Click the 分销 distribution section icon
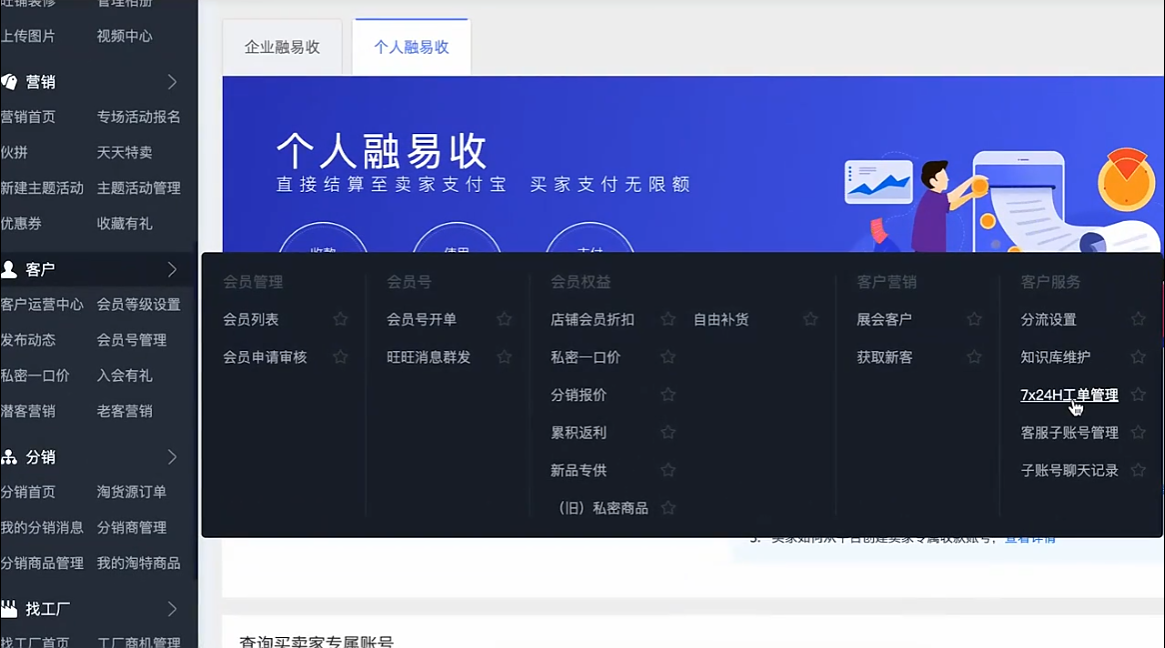The image size is (1165, 648). 9,457
